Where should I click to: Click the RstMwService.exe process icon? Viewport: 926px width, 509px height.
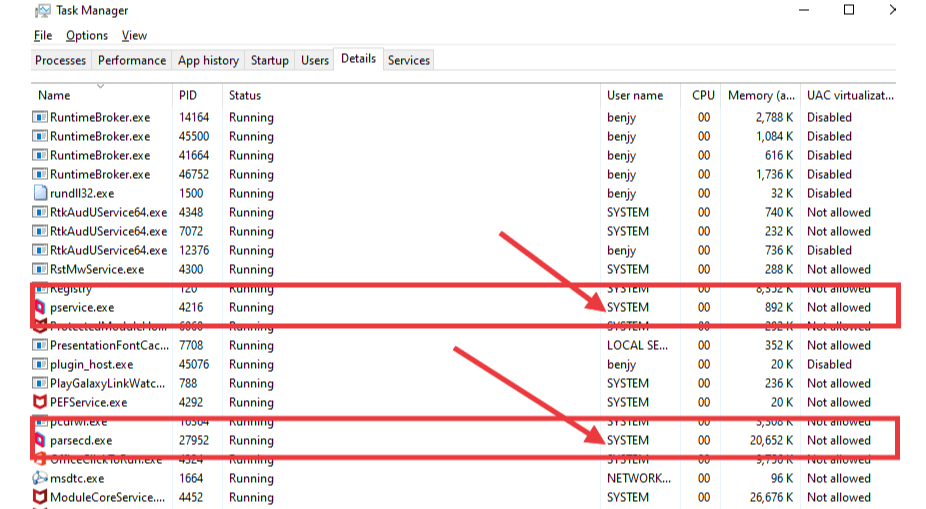(40, 269)
